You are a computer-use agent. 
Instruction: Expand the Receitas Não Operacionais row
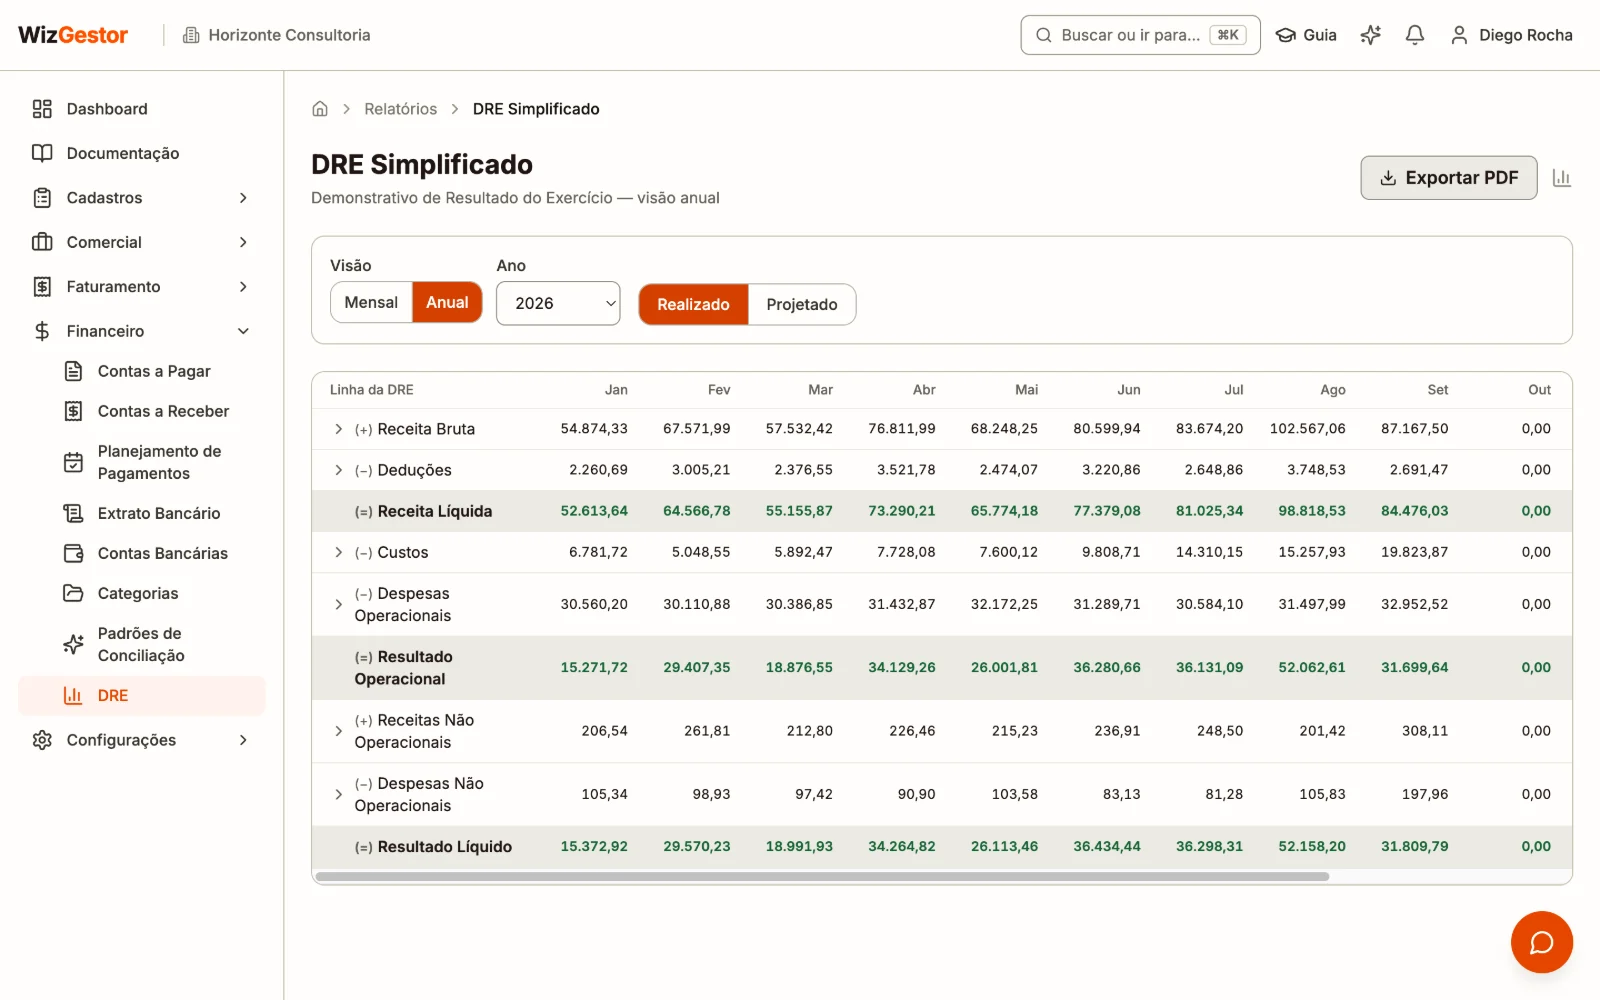338,731
